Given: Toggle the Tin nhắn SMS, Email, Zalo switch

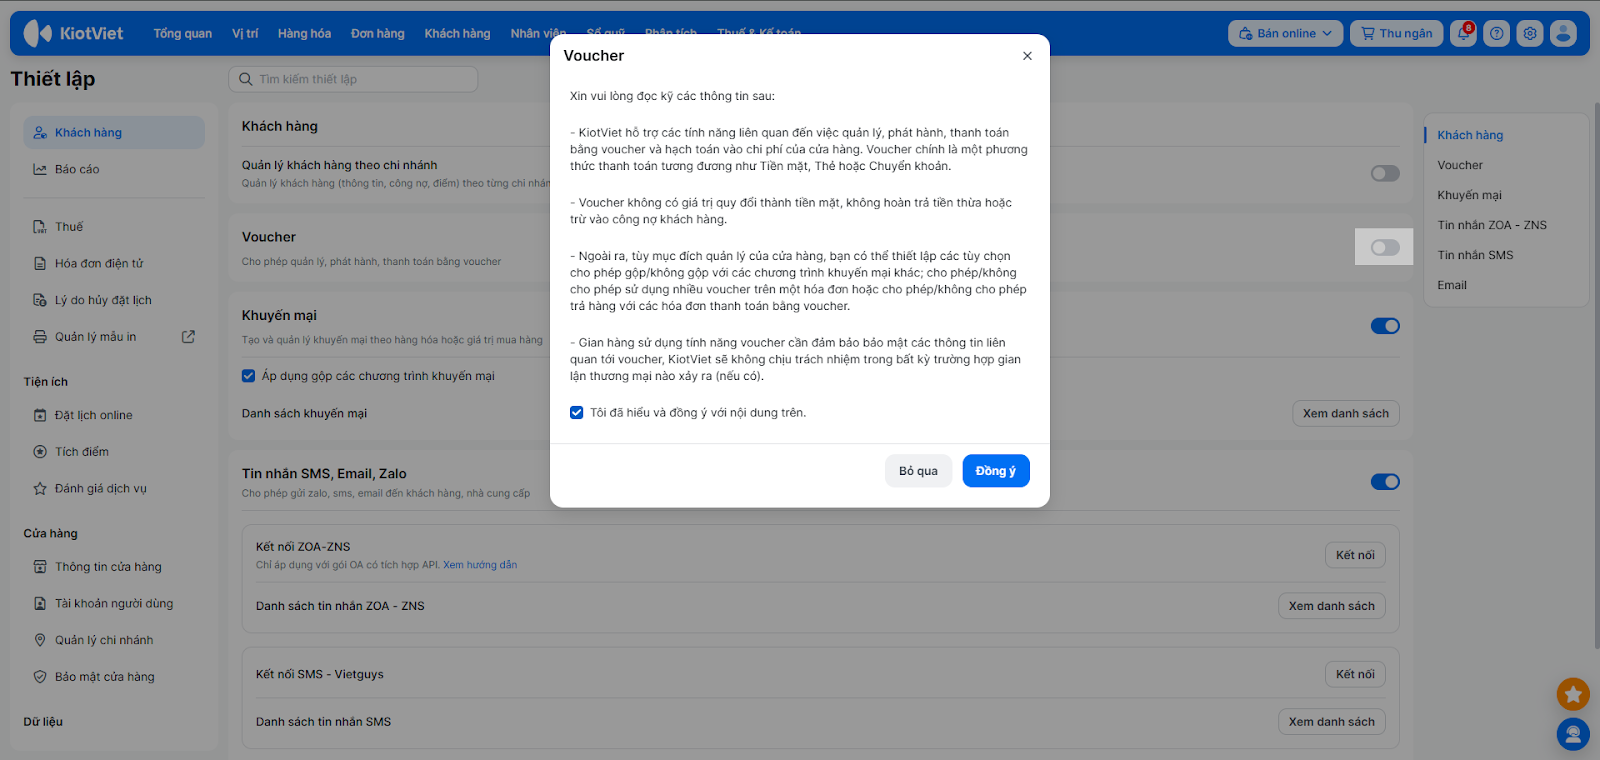Looking at the screenshot, I should (x=1385, y=482).
